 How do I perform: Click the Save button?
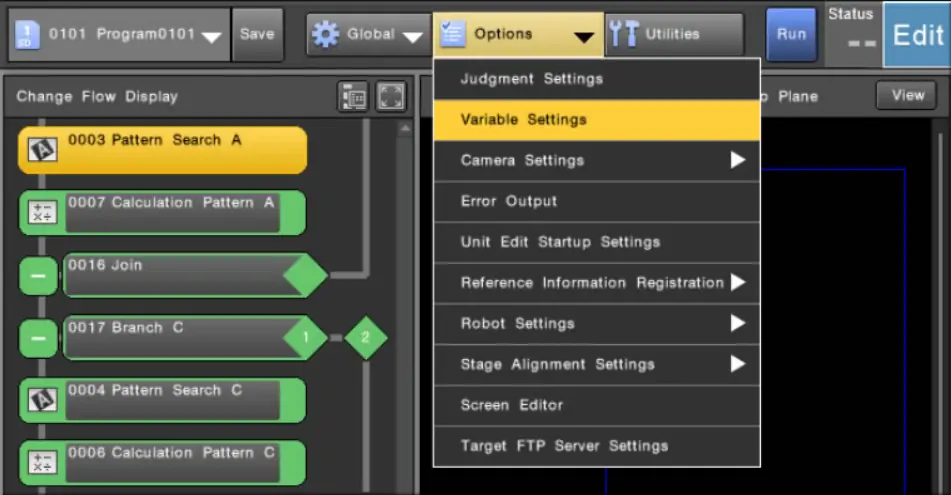[257, 35]
